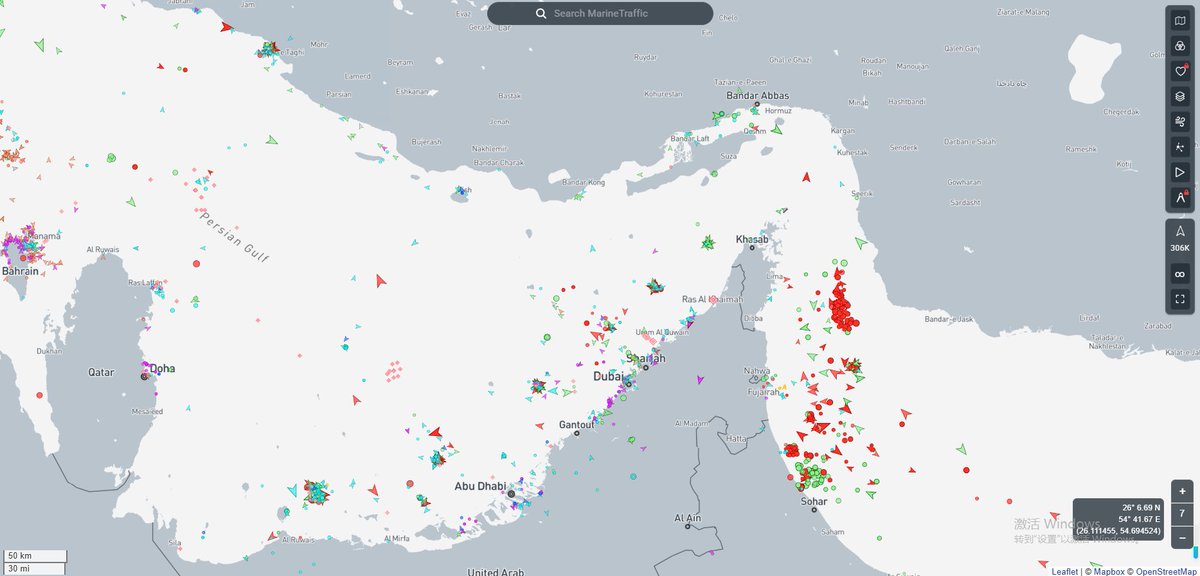Click the Khasab town label
Viewport: 1200px width, 576px height.
[752, 240]
